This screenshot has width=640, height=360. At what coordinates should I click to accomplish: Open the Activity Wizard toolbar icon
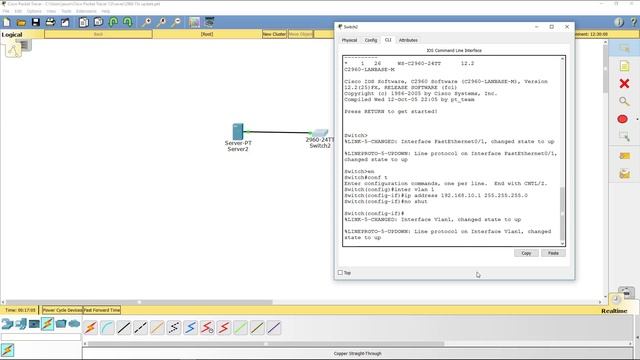coord(65,22)
